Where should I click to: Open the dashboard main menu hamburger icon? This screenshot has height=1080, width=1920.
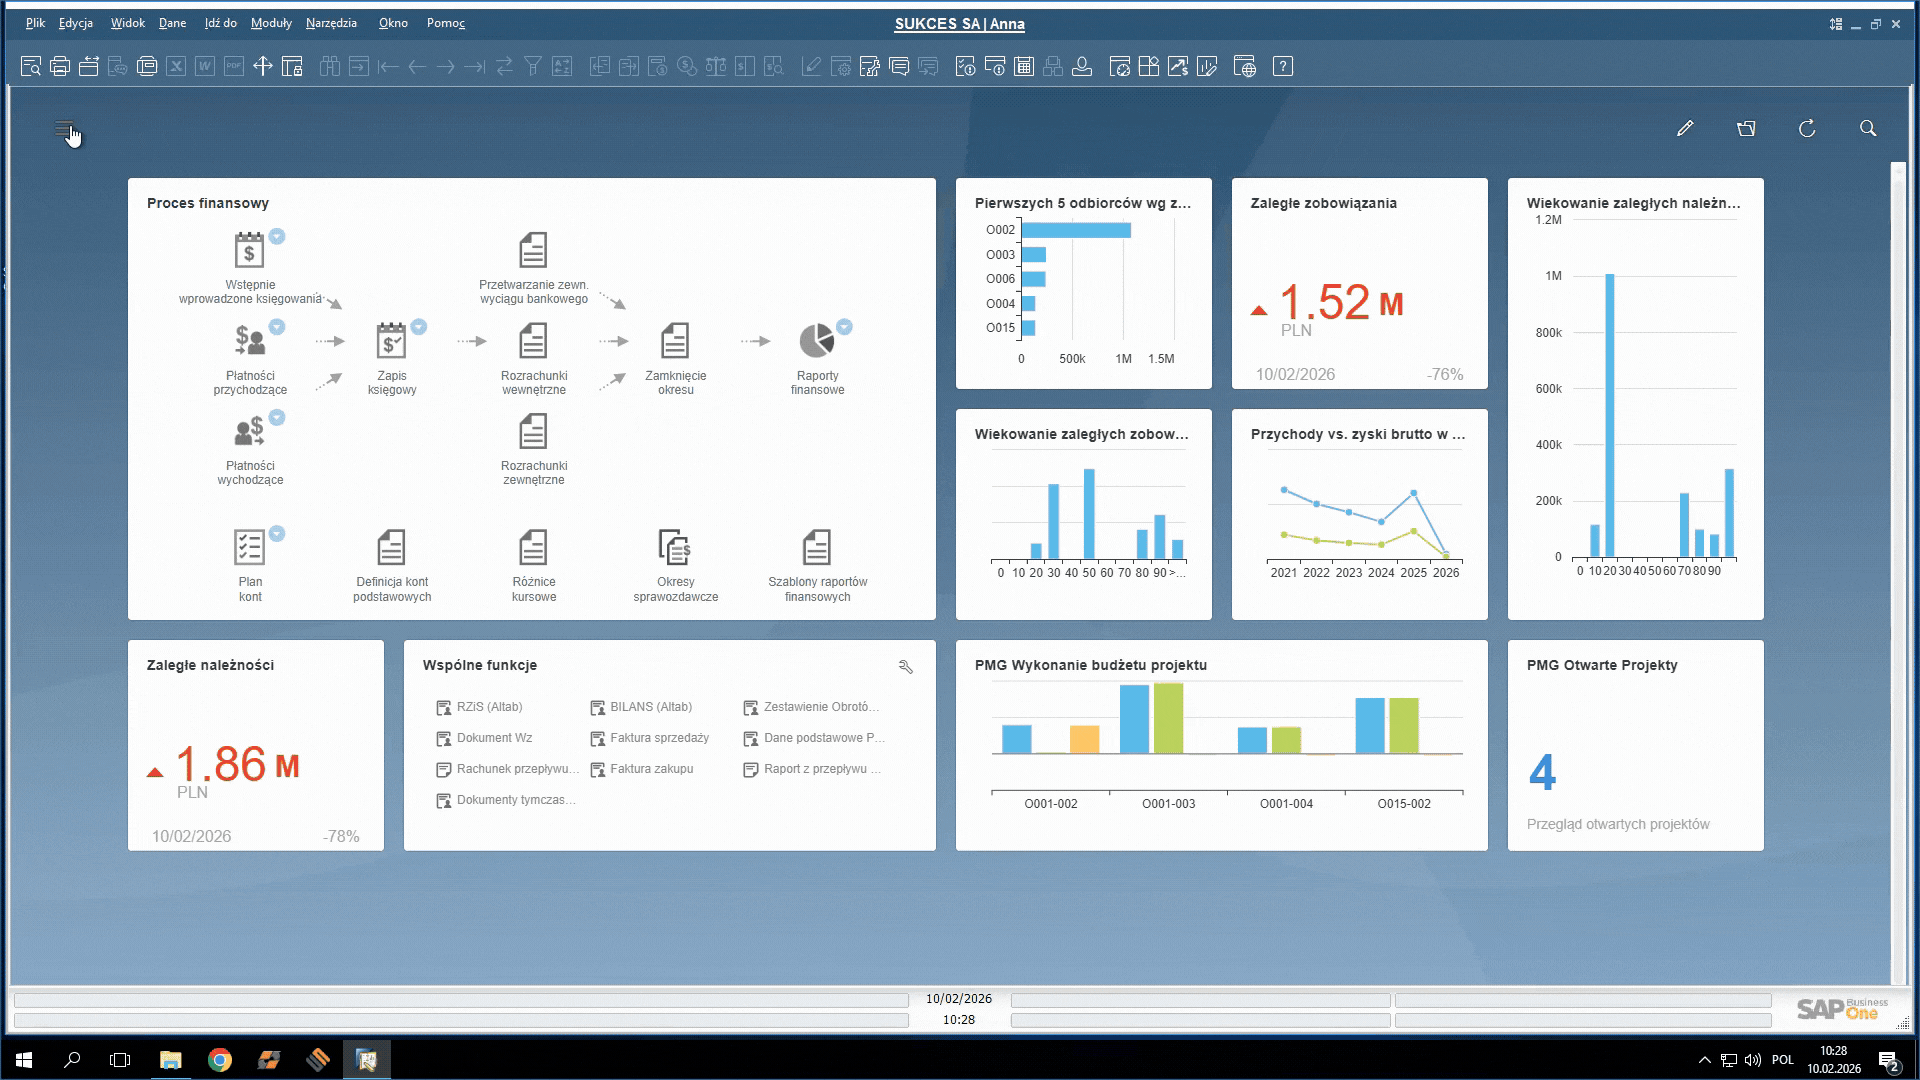pos(64,129)
